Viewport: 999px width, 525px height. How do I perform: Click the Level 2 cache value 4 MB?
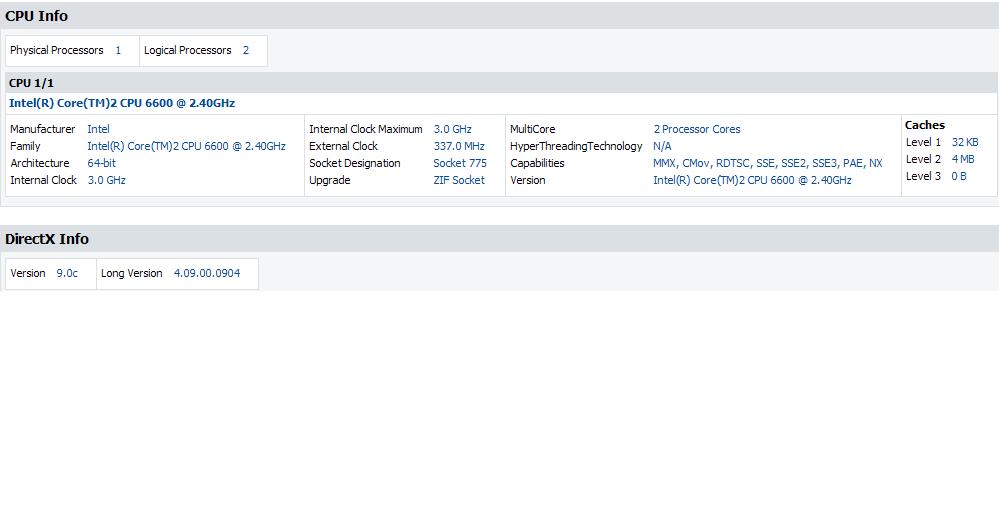963,159
